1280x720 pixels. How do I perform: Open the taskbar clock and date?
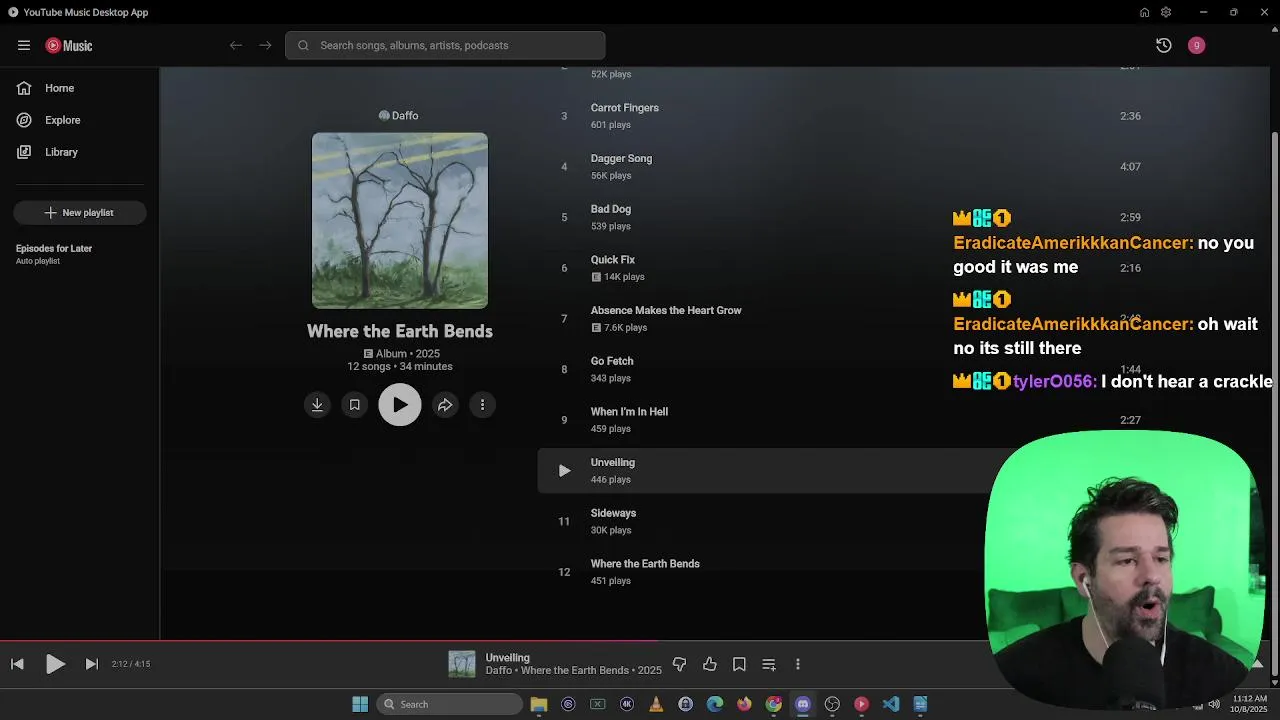[x=1249, y=704]
